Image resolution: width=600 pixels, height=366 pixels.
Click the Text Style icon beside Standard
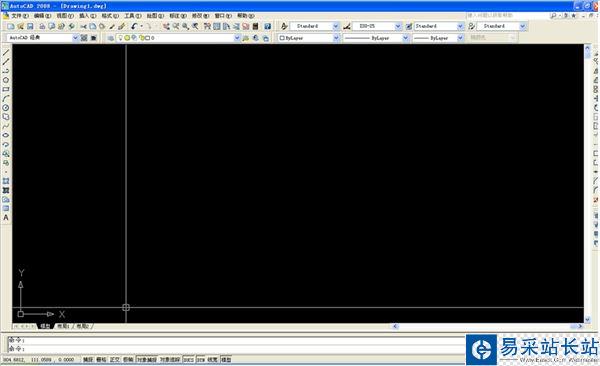pos(284,26)
